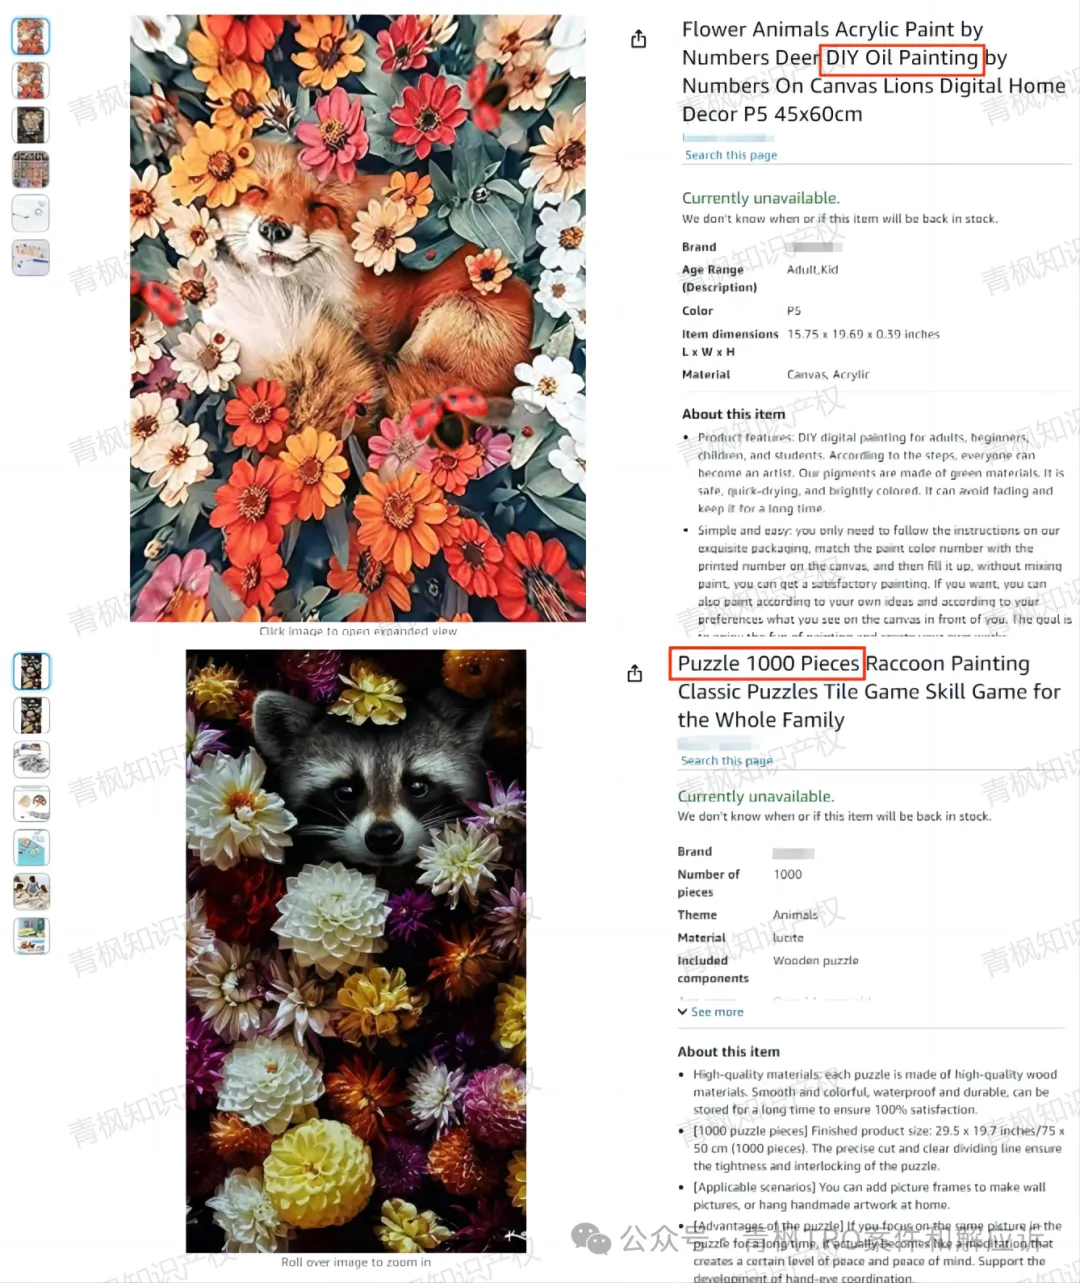The height and width of the screenshot is (1283, 1080).
Task: Select second raccoon puzzle thumbnail
Action: (31, 715)
